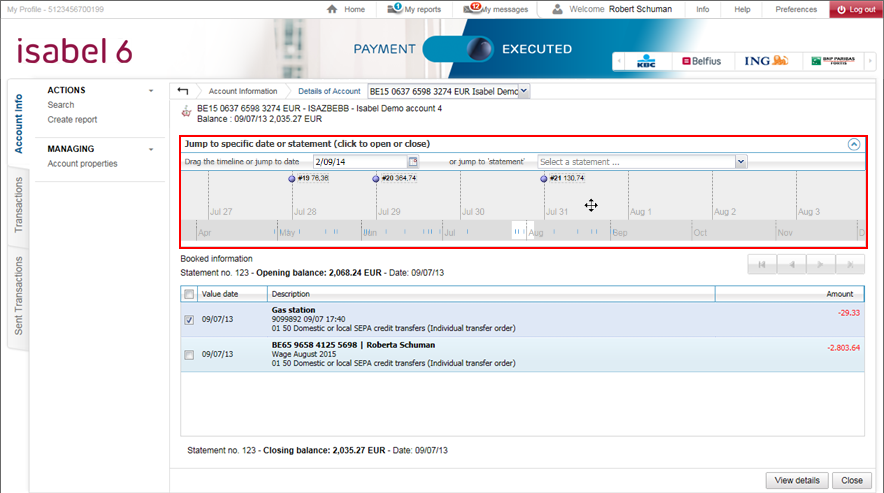
Task: Toggle the Payment Executed switch
Action: 458,49
